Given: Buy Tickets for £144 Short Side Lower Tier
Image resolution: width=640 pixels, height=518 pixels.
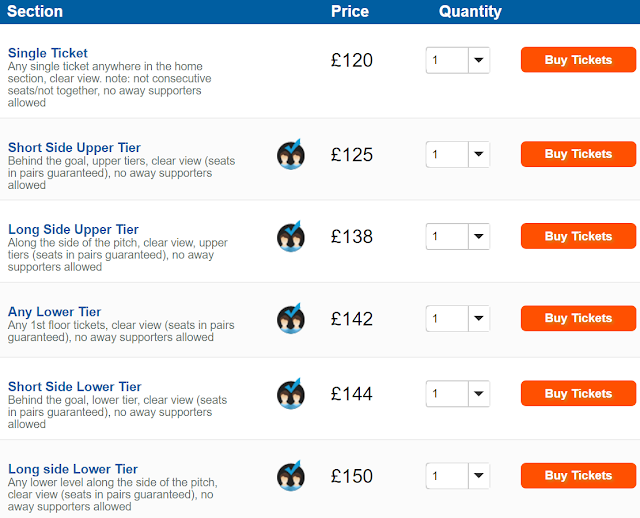Looking at the screenshot, I should [x=578, y=393].
